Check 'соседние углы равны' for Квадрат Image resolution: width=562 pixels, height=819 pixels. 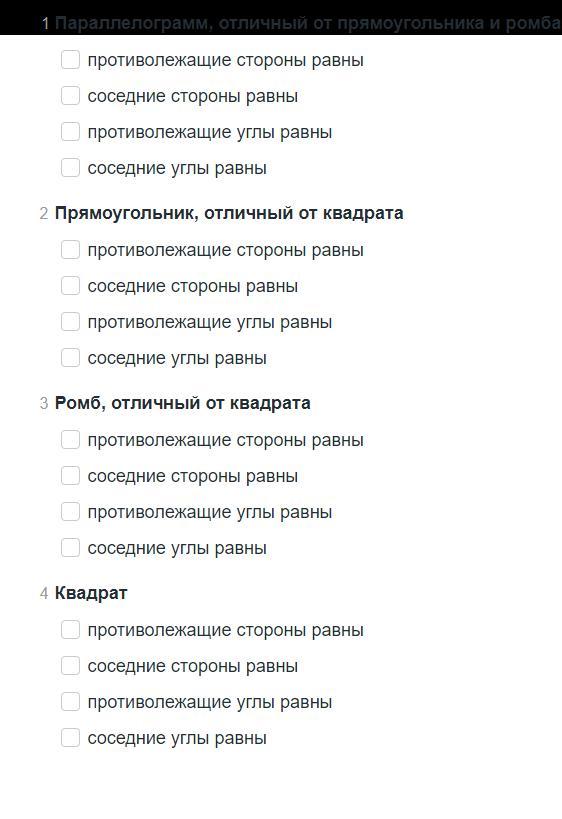click(x=71, y=738)
